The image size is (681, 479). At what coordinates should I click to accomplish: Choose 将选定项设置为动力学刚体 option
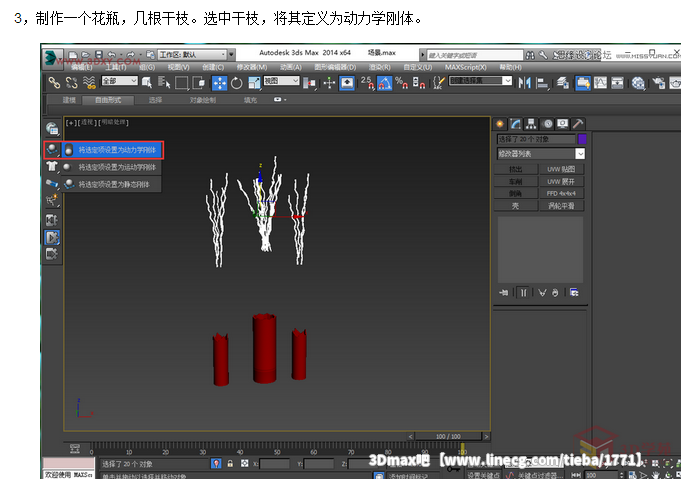112,150
